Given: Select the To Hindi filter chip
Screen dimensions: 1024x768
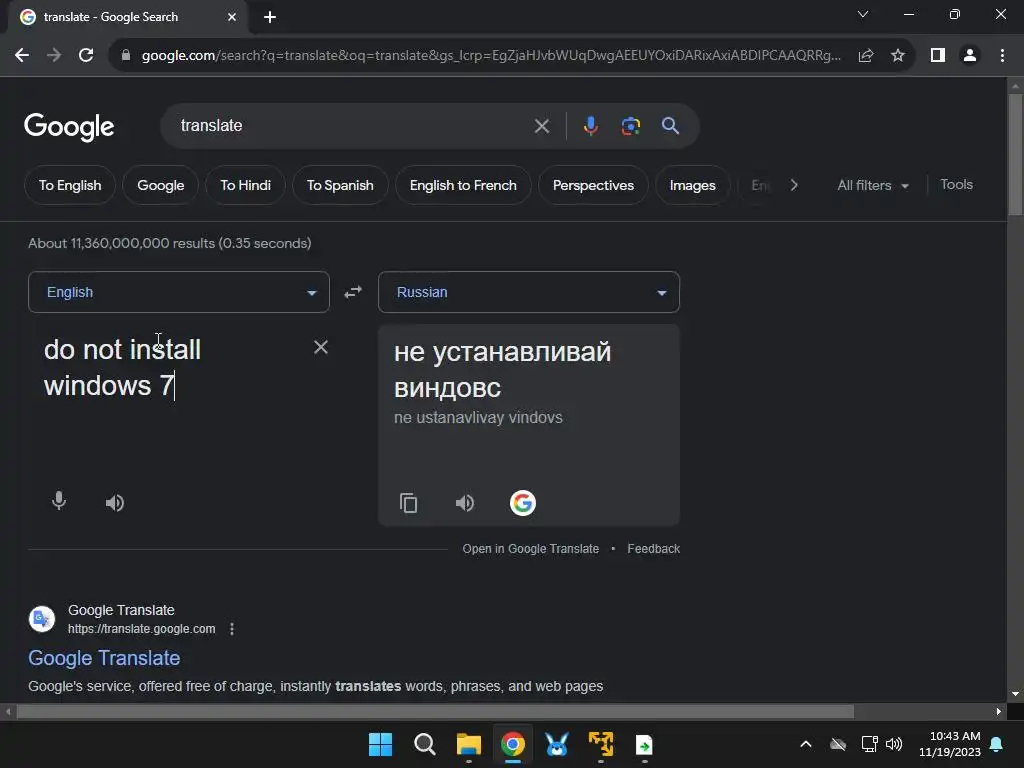Looking at the screenshot, I should click(246, 185).
